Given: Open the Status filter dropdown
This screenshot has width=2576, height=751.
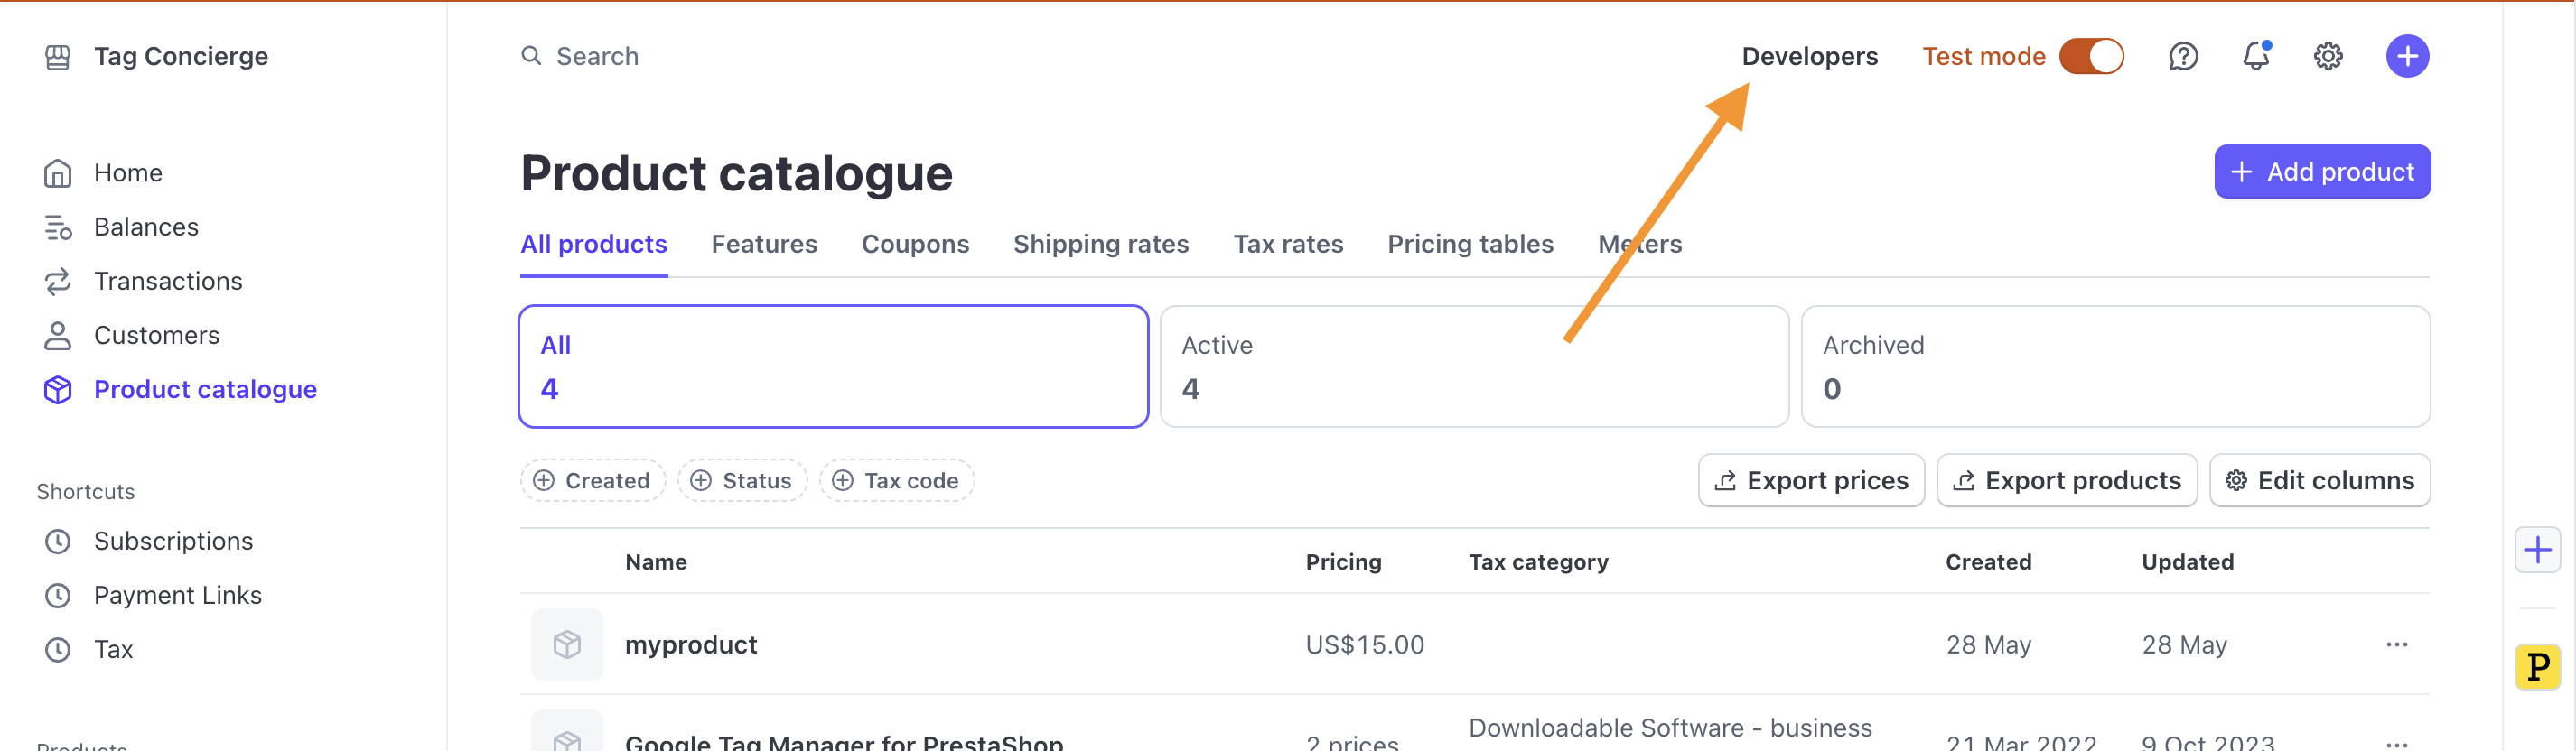Looking at the screenshot, I should point(742,480).
